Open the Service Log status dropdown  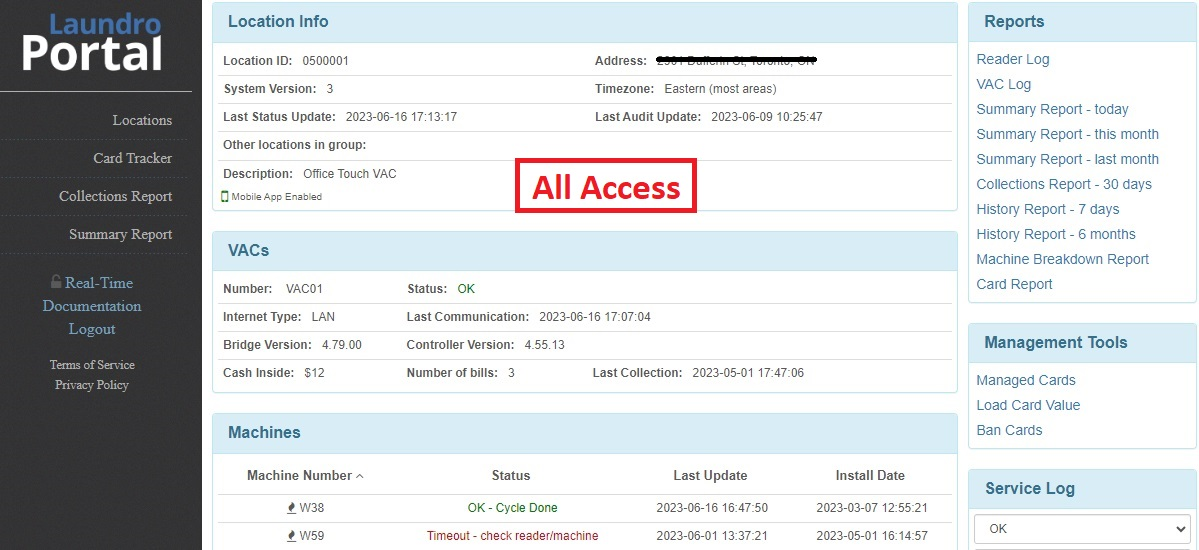coord(1082,529)
